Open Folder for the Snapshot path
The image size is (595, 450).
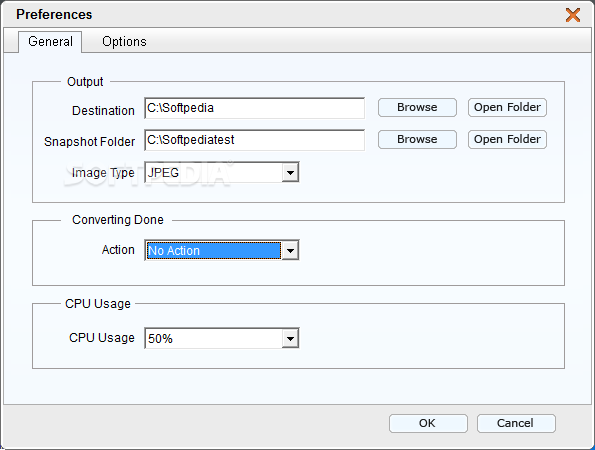507,139
